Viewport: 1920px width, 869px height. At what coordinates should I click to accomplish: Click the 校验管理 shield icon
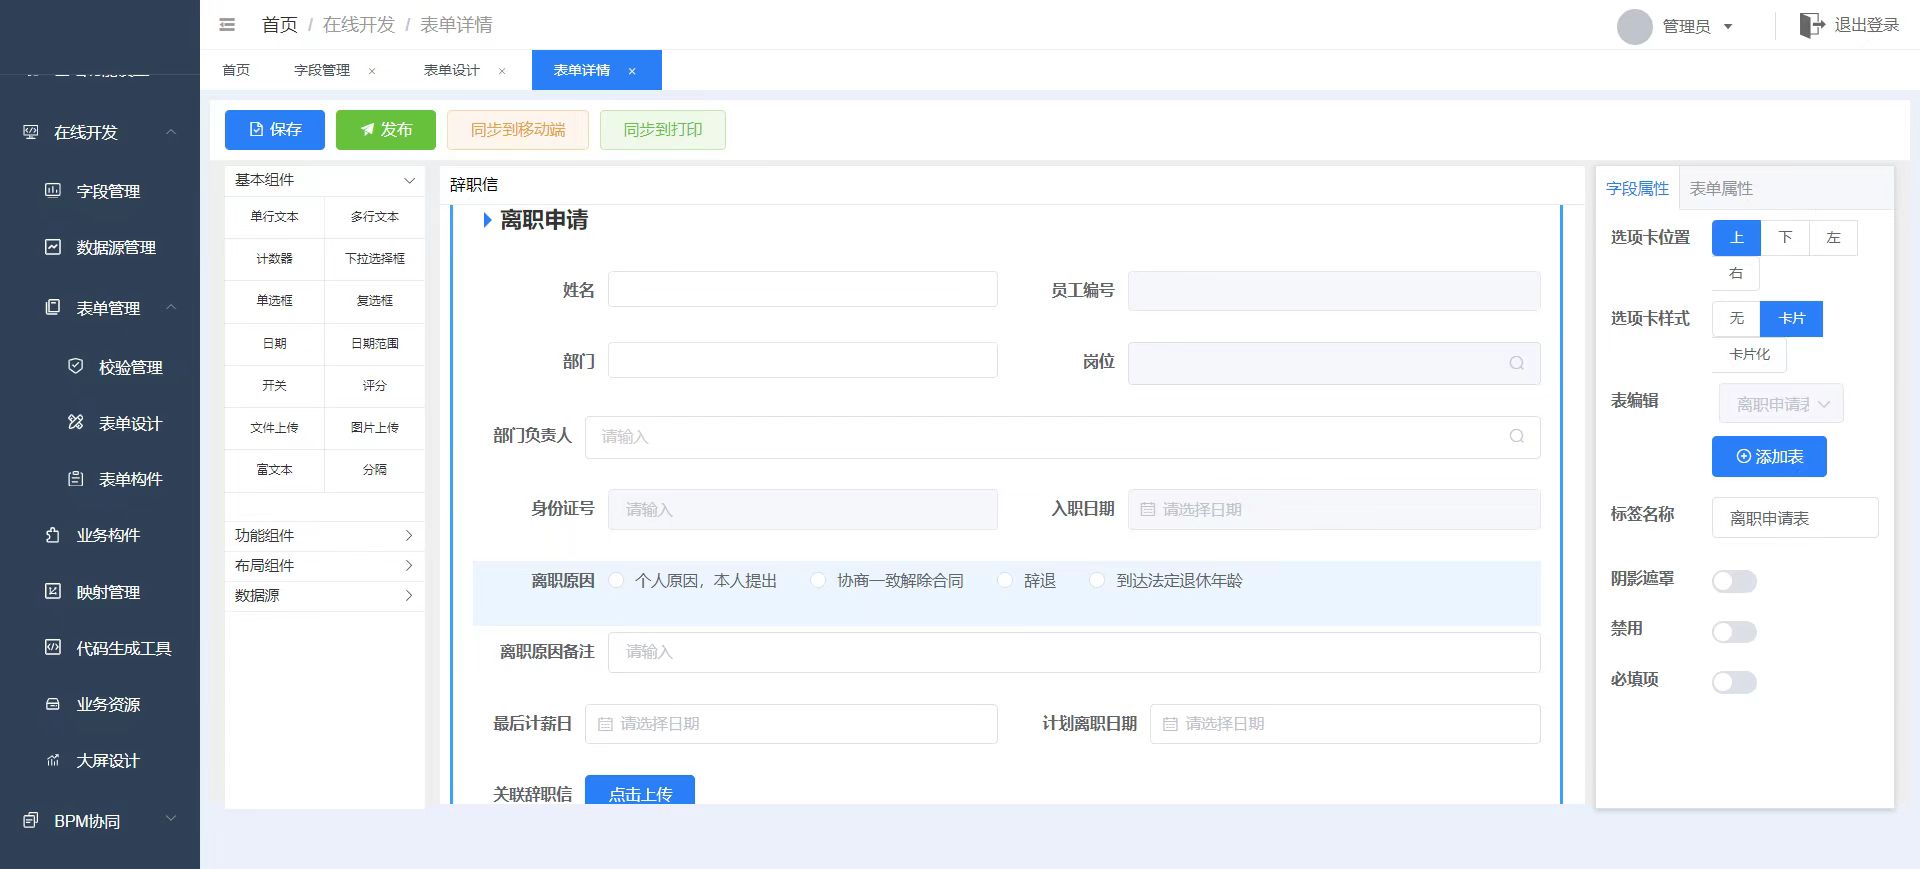coord(75,366)
